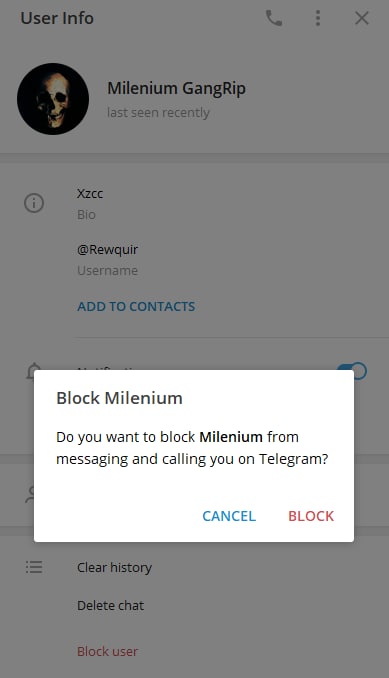Select the Clear history option

pos(115,567)
